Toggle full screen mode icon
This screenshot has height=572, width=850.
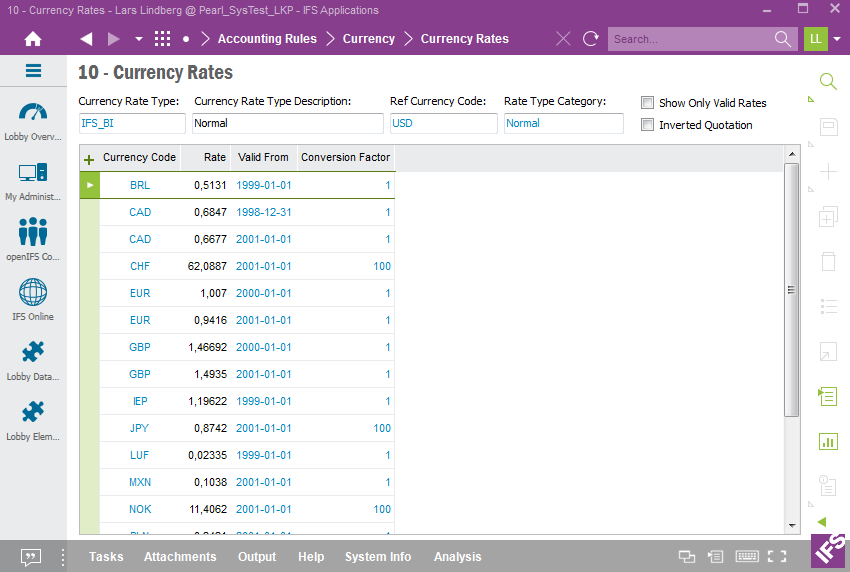point(777,556)
